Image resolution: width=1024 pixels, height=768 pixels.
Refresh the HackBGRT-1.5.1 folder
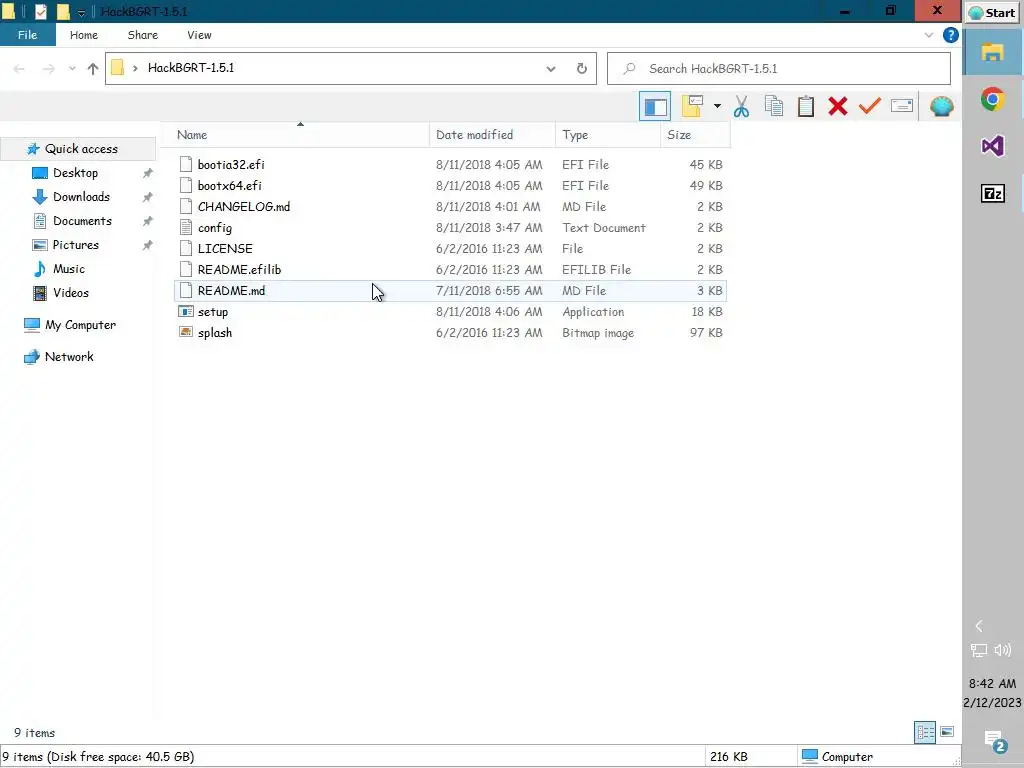(x=581, y=69)
